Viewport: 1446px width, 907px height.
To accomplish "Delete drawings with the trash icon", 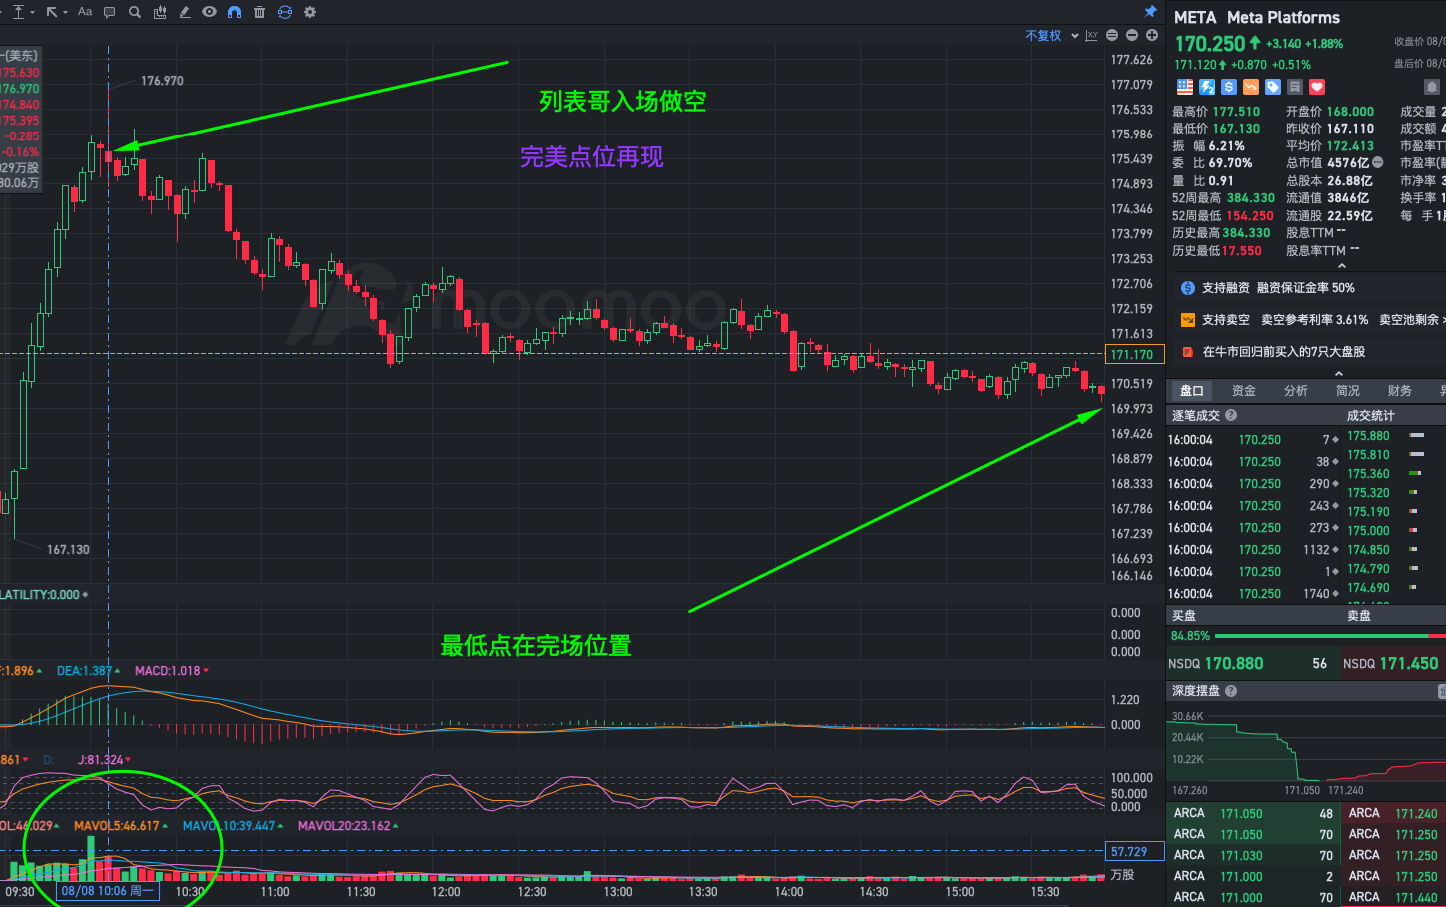I will pyautogui.click(x=259, y=12).
